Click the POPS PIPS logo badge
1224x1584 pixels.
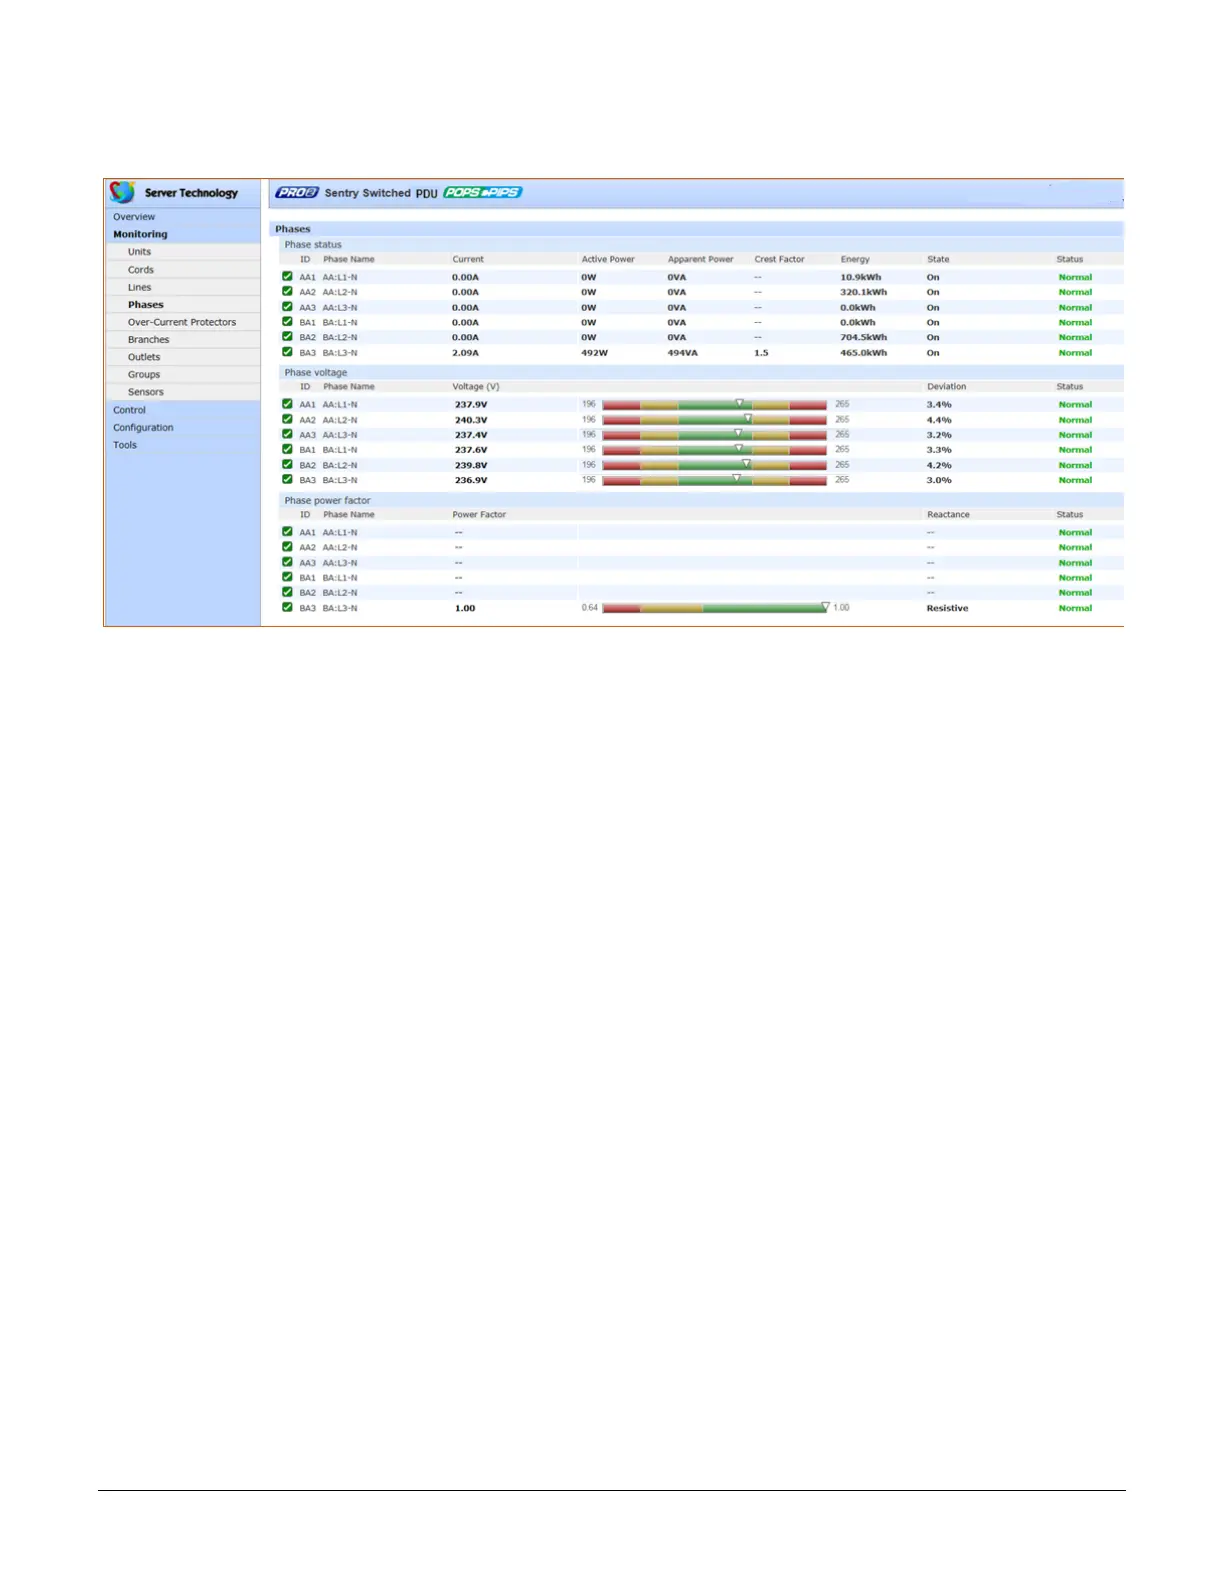483,192
